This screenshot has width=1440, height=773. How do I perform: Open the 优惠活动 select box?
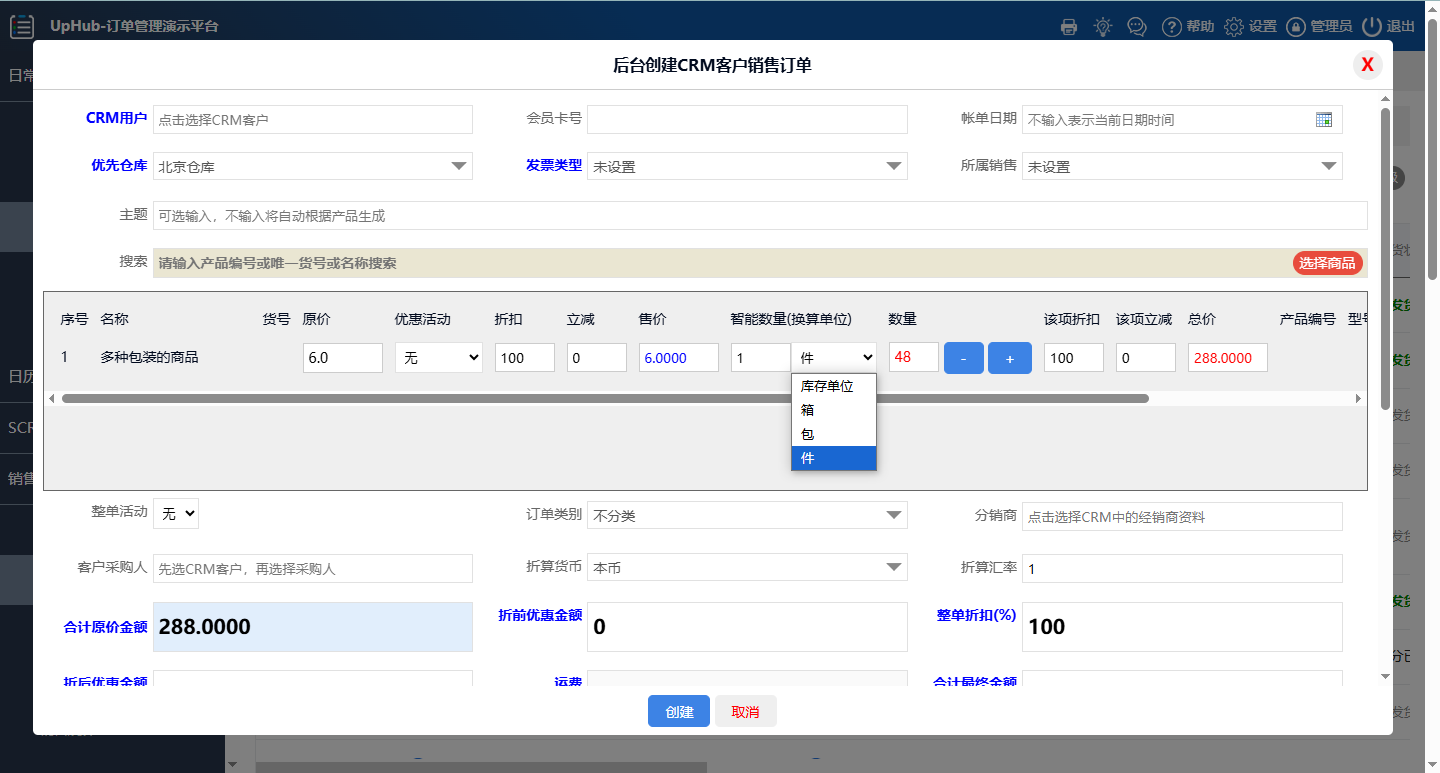pos(439,357)
